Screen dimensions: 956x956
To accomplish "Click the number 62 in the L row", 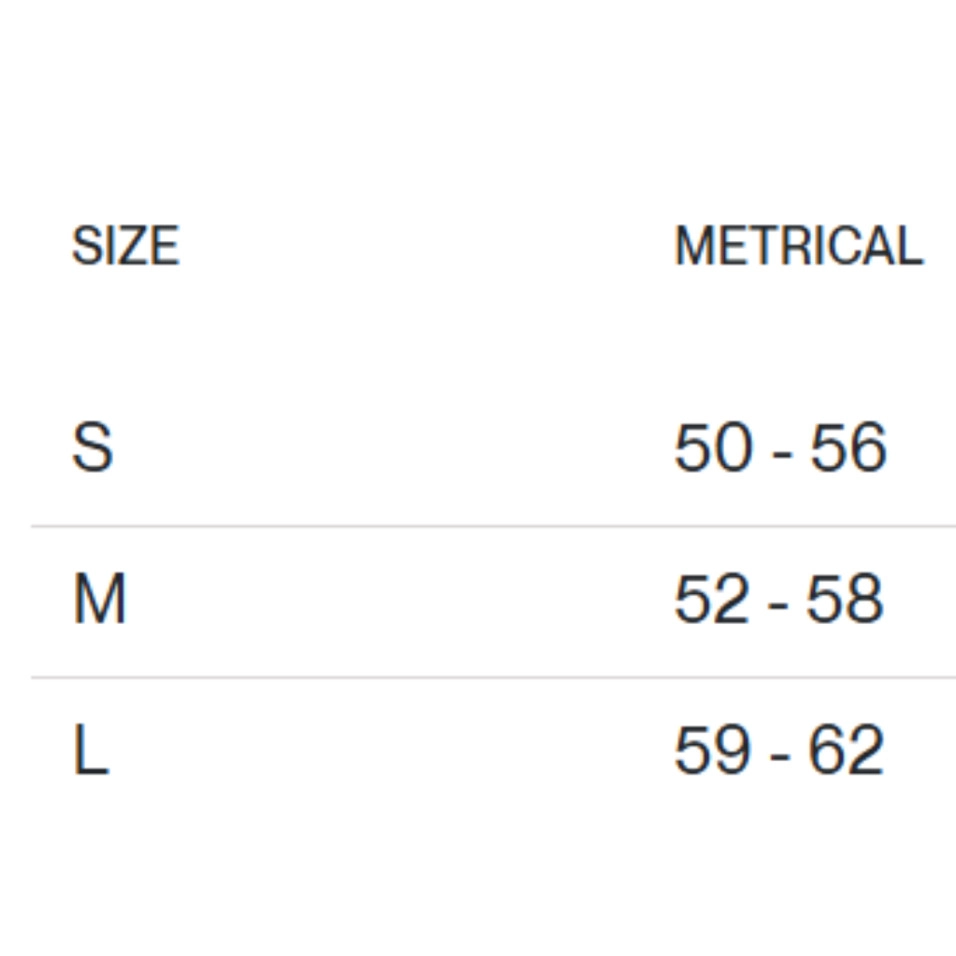I will point(846,751).
